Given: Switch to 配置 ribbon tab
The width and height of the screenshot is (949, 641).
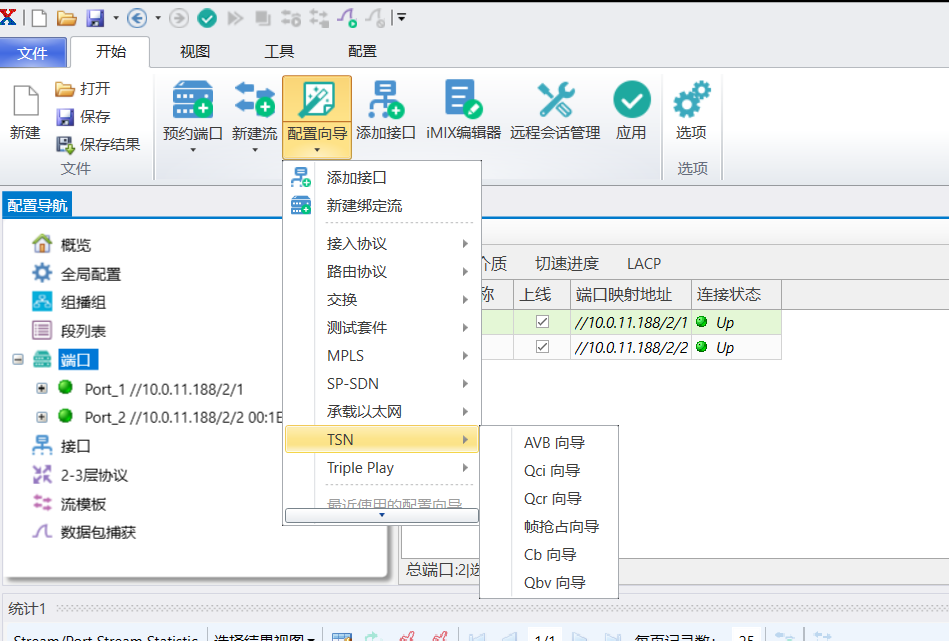Looking at the screenshot, I should pyautogui.click(x=362, y=51).
